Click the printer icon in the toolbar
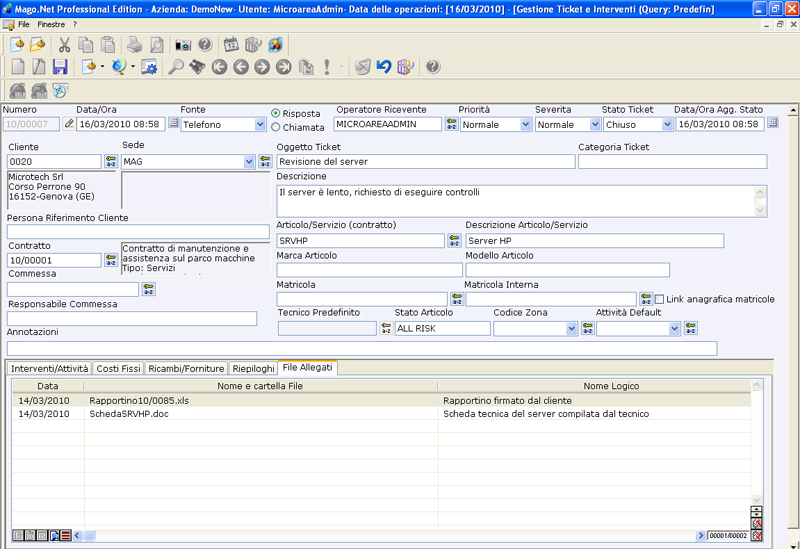Screen dimensions: 800x549 [135, 45]
